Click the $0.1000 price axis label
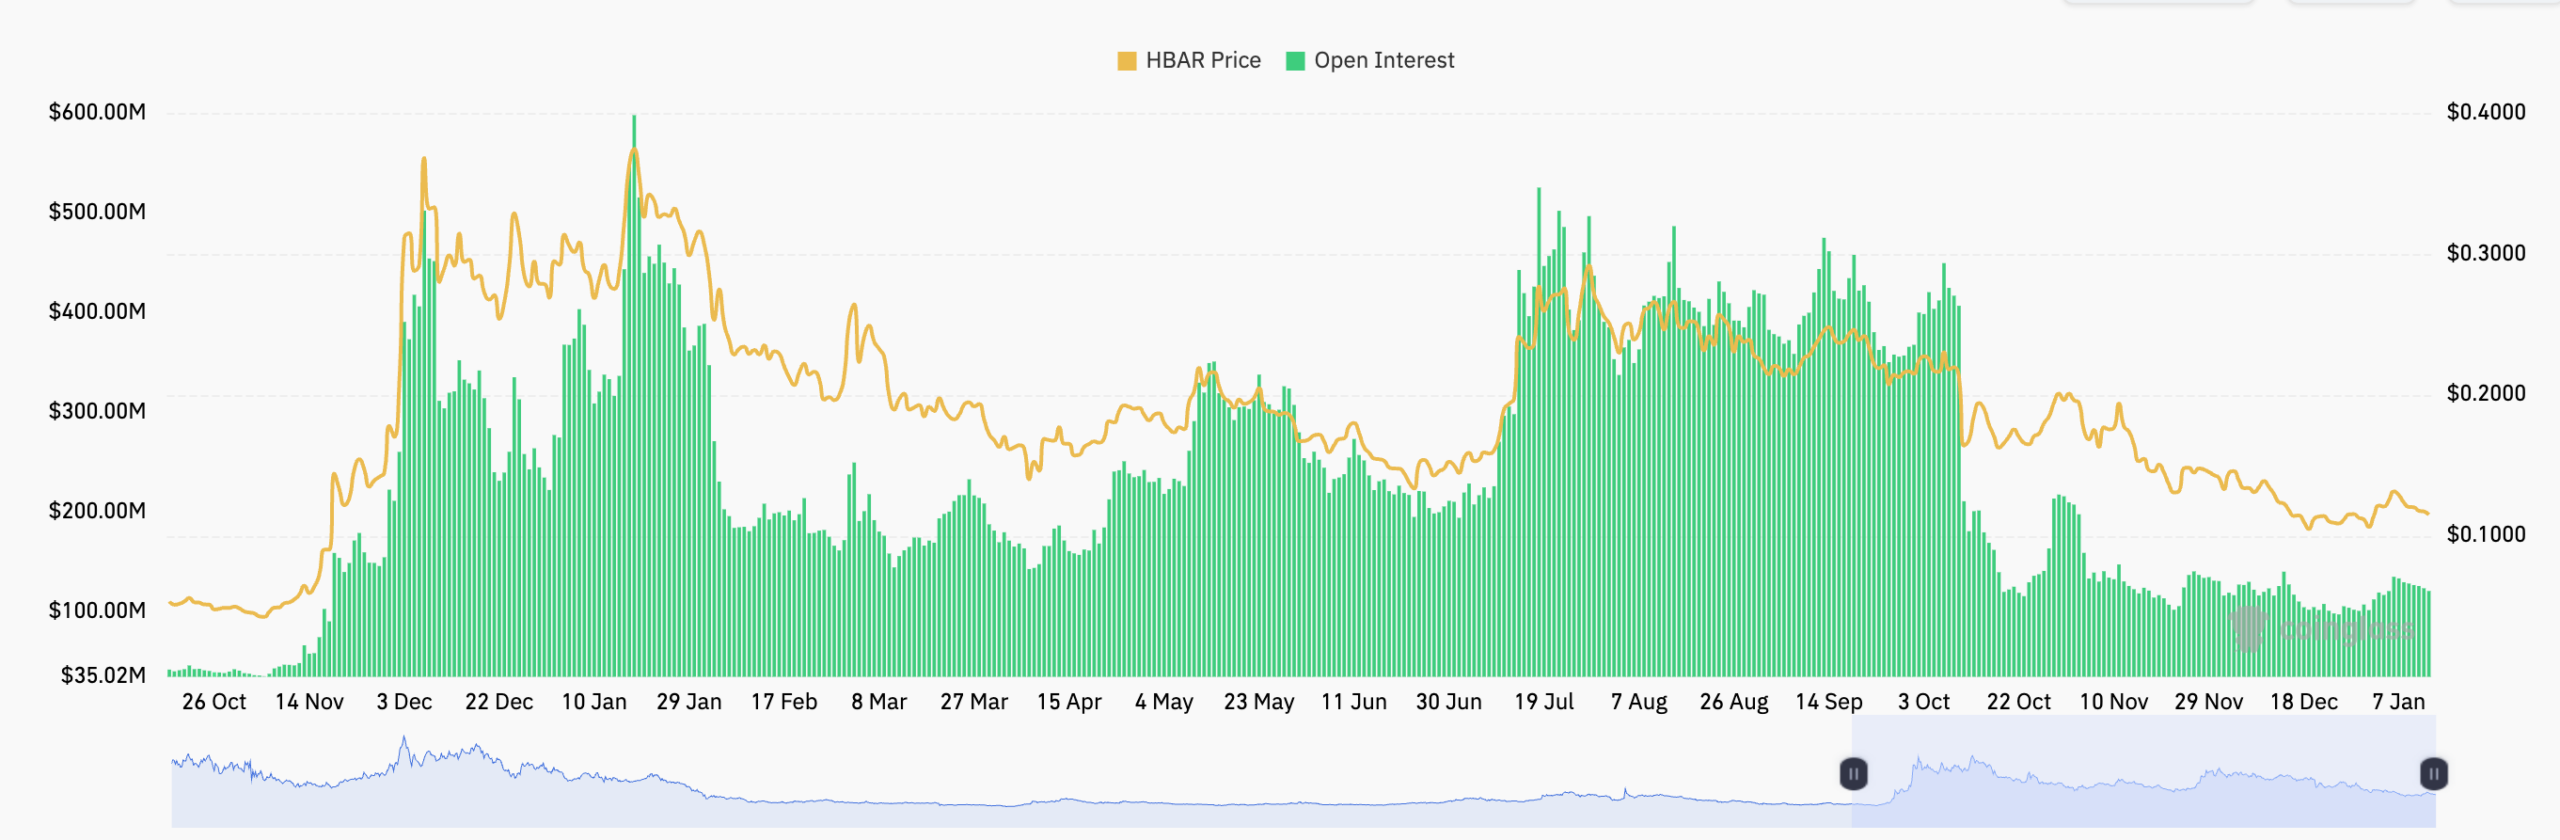This screenshot has width=2560, height=840. coord(2486,535)
